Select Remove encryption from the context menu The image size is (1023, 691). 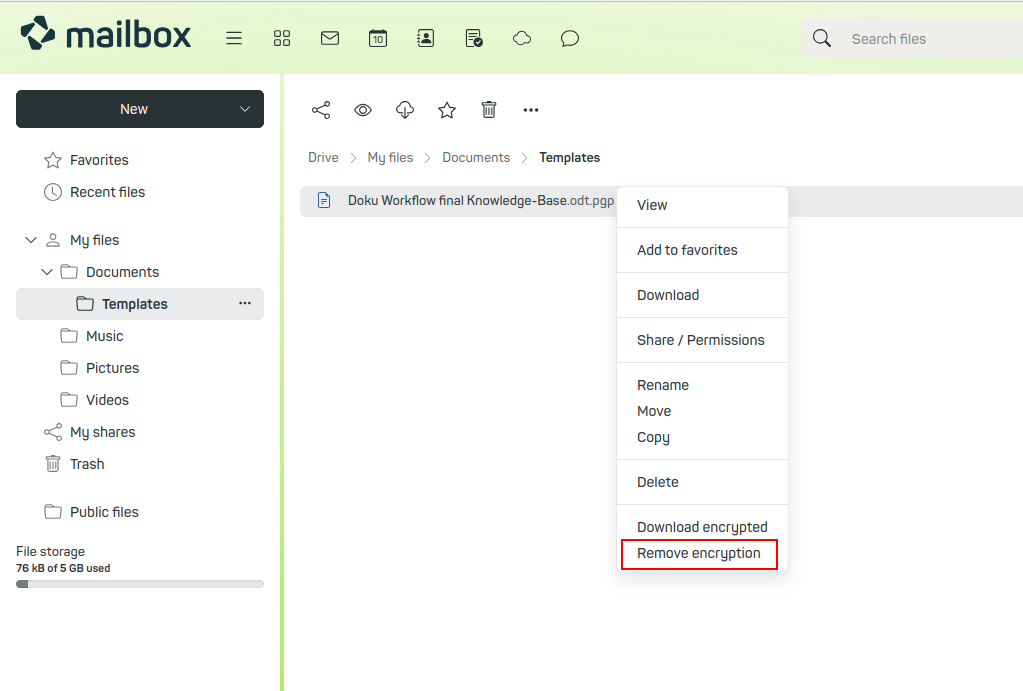698,553
